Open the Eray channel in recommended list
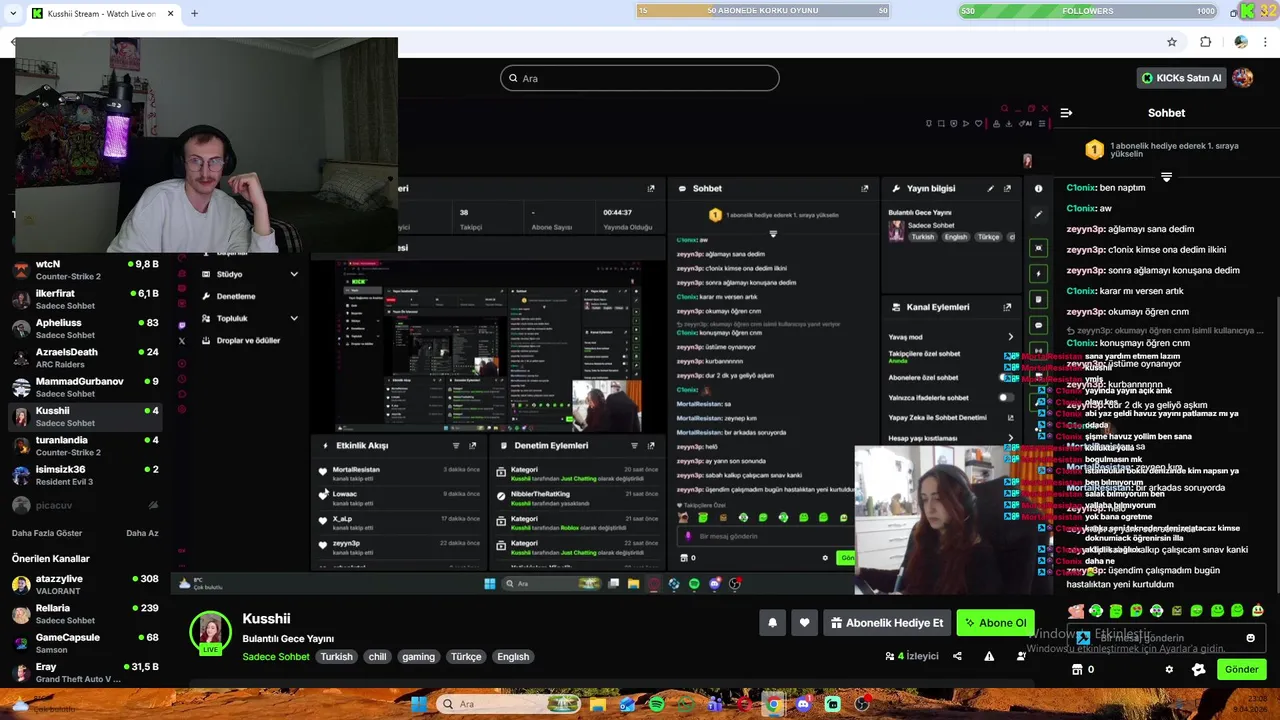This screenshot has height=720, width=1280. (85, 672)
